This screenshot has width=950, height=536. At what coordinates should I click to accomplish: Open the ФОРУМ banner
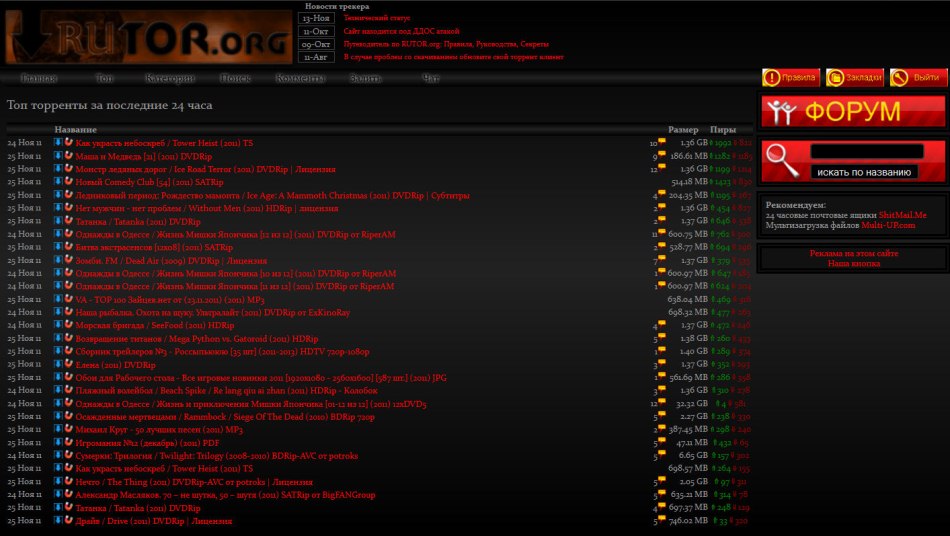coord(853,111)
